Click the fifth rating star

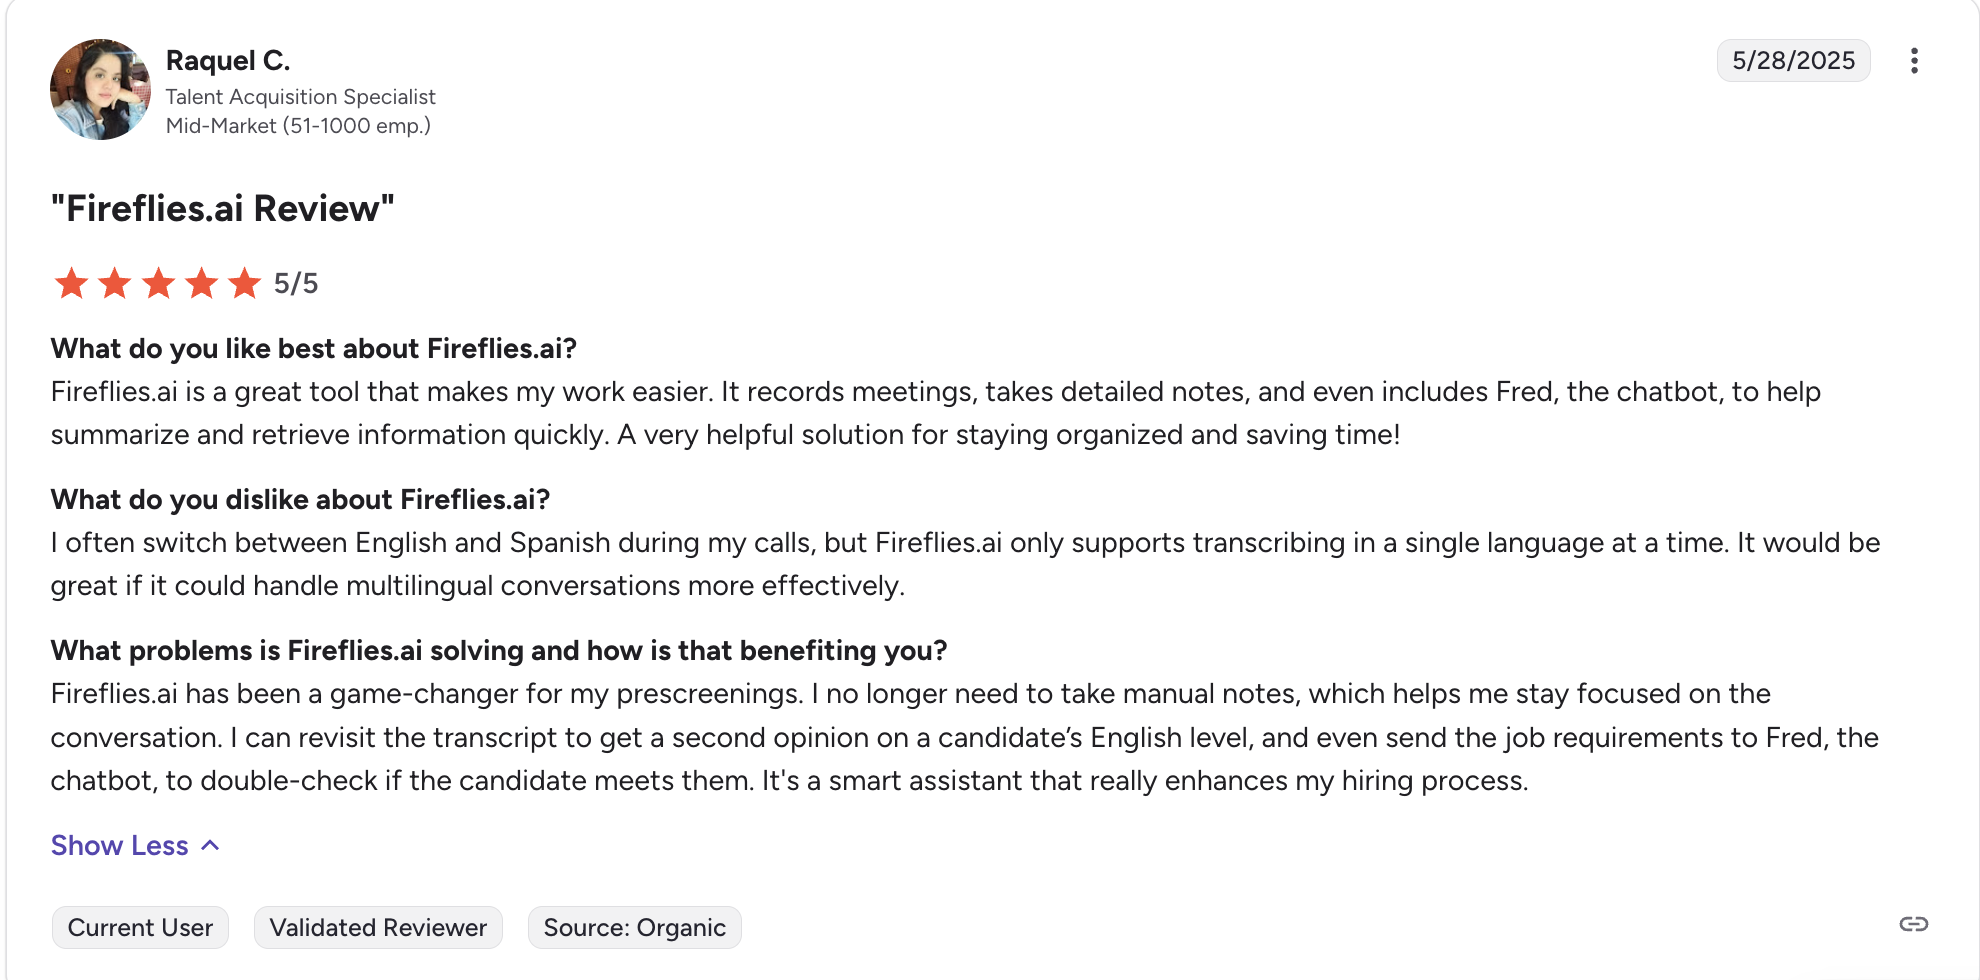(x=245, y=283)
